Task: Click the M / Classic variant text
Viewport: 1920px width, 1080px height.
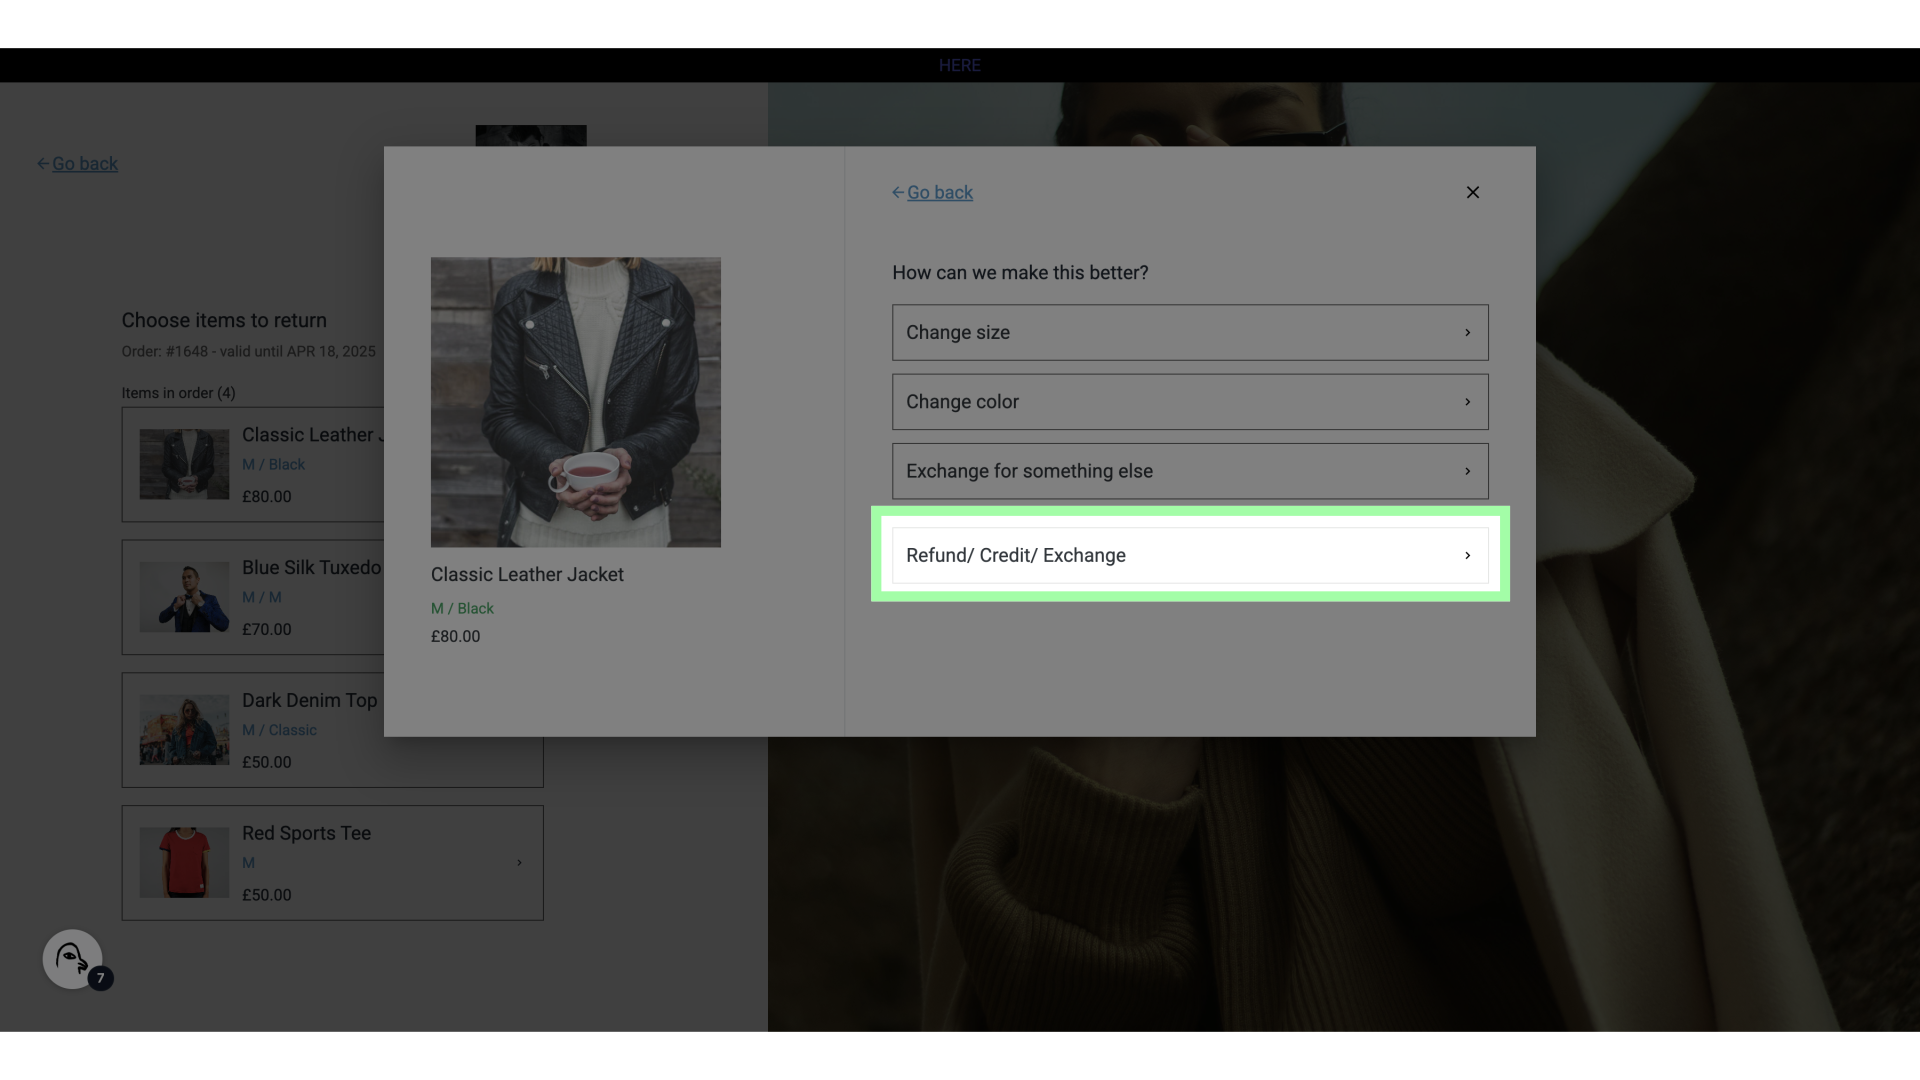Action: tap(279, 730)
